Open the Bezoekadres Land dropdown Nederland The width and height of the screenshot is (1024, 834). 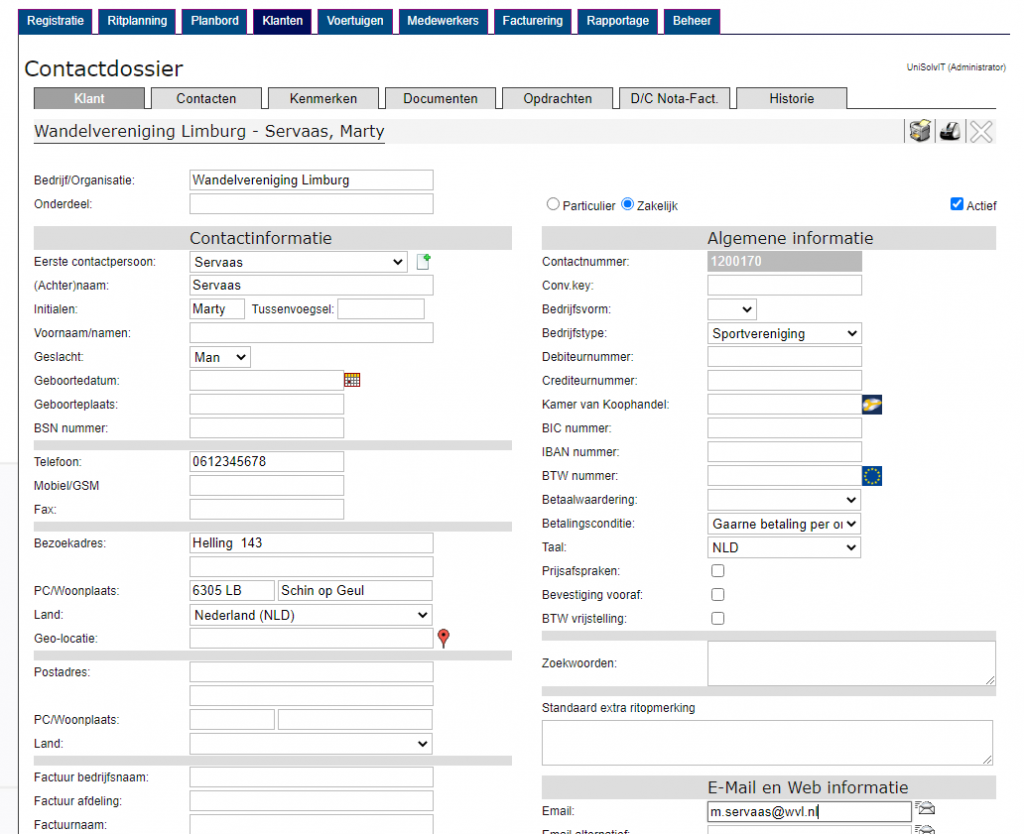[311, 615]
